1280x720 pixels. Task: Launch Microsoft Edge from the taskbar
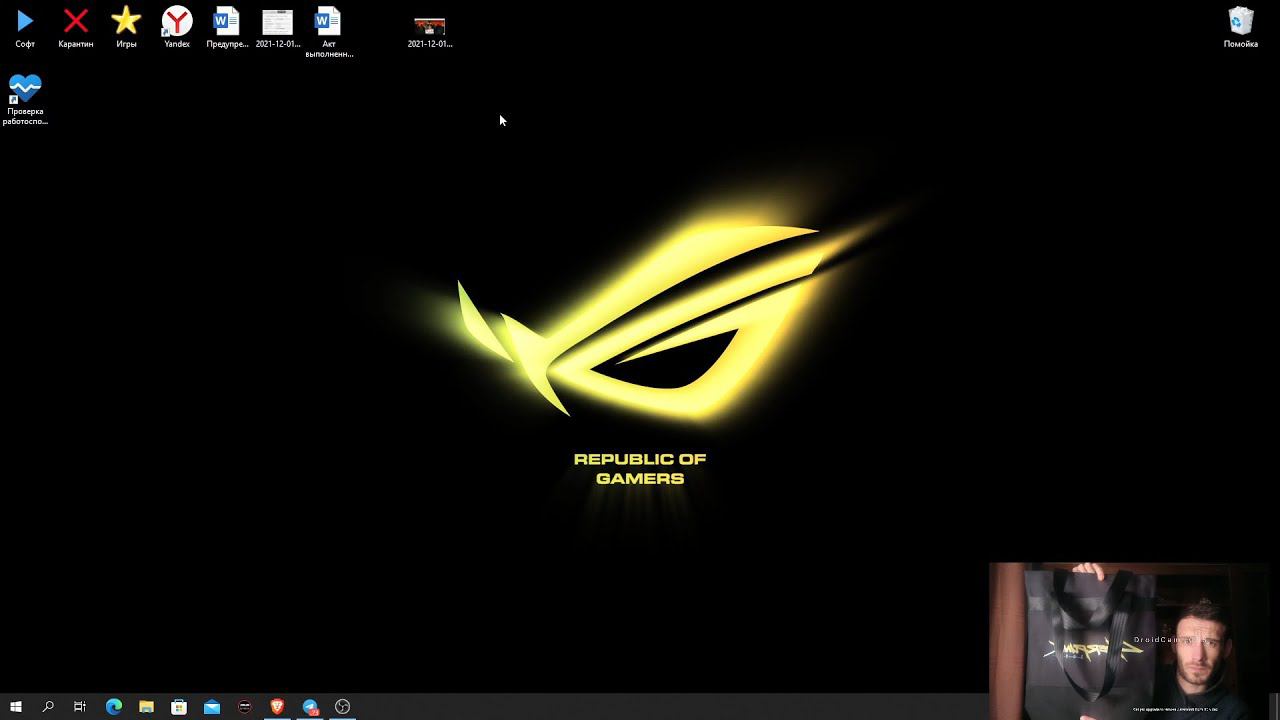coord(114,707)
